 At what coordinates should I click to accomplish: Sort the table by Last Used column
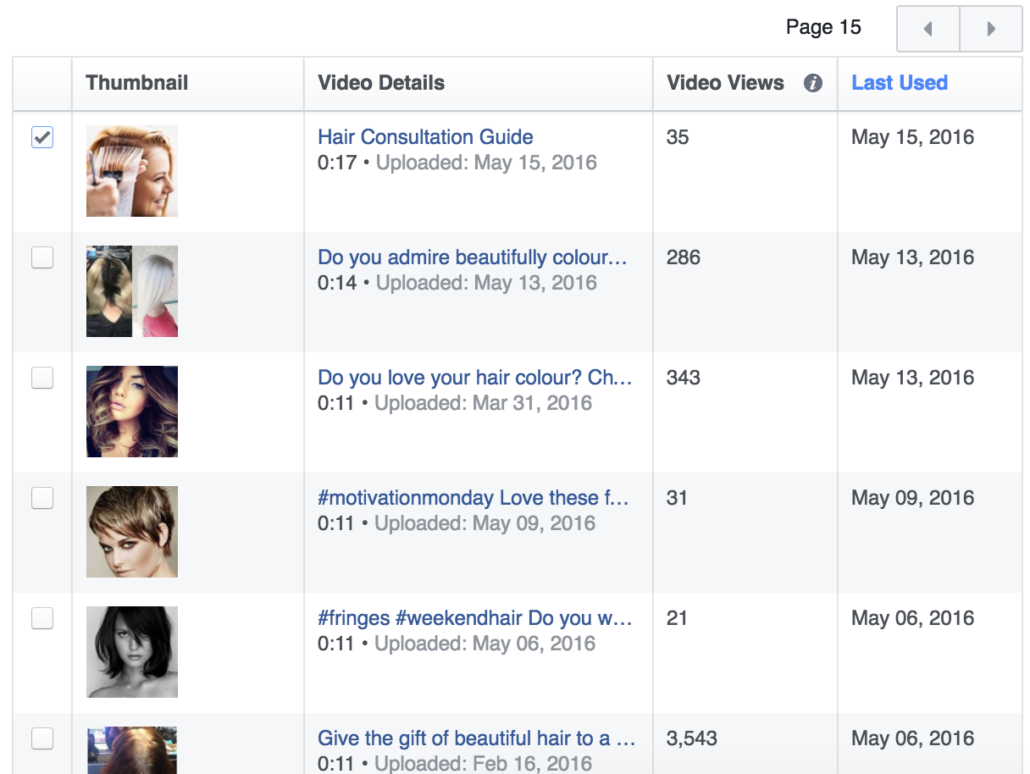[899, 83]
